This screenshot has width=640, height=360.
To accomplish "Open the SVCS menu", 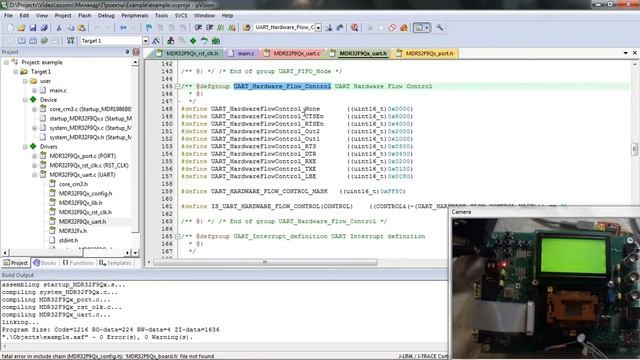I will coord(181,16).
